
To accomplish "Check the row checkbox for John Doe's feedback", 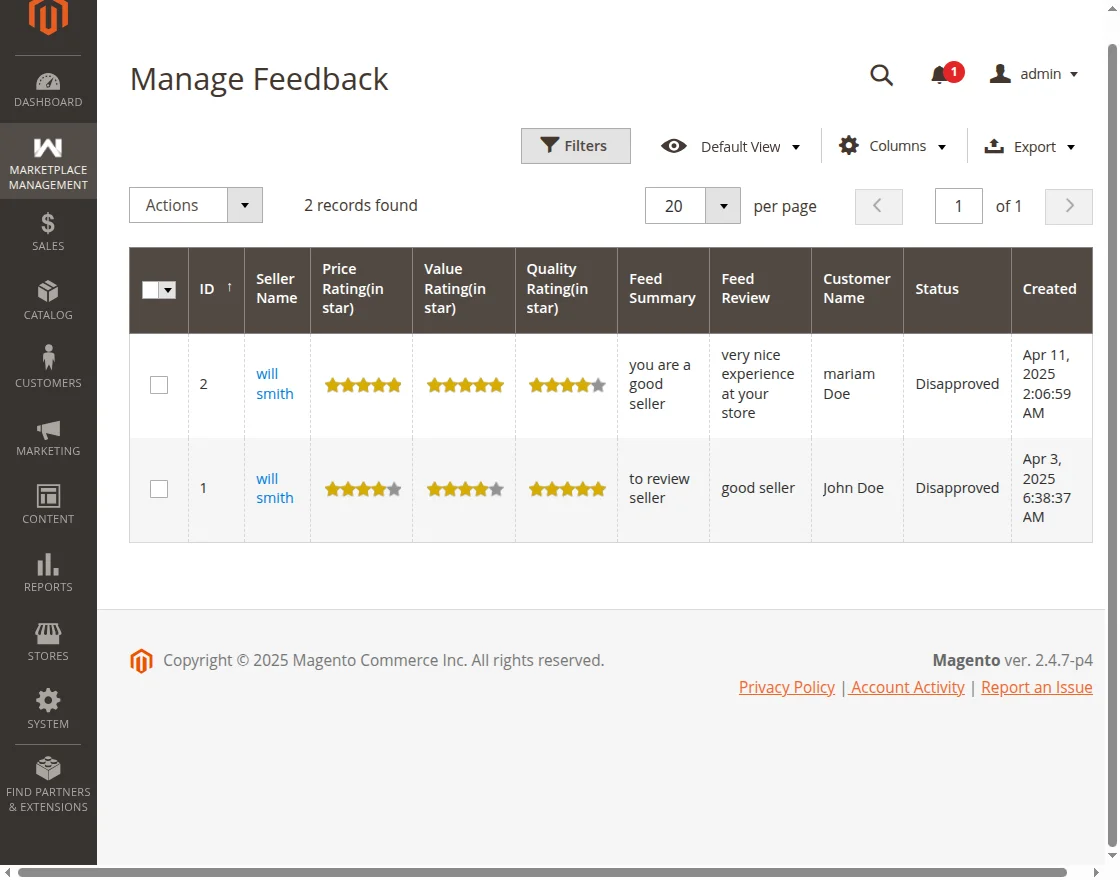I will [x=158, y=489].
